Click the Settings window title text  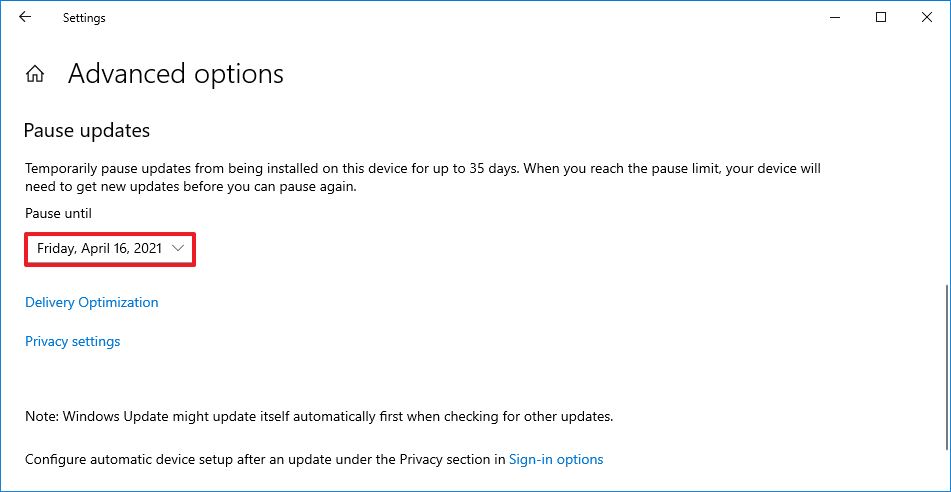[x=84, y=18]
